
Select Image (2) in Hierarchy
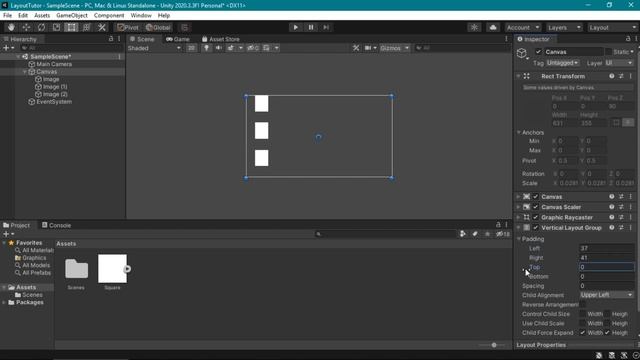pos(55,94)
